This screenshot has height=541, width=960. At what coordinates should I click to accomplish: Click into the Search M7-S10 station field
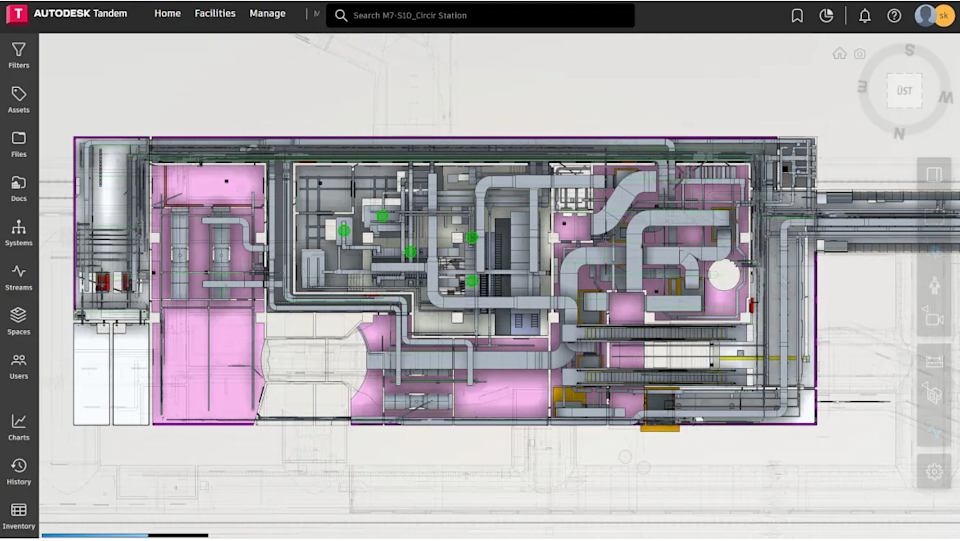point(480,15)
